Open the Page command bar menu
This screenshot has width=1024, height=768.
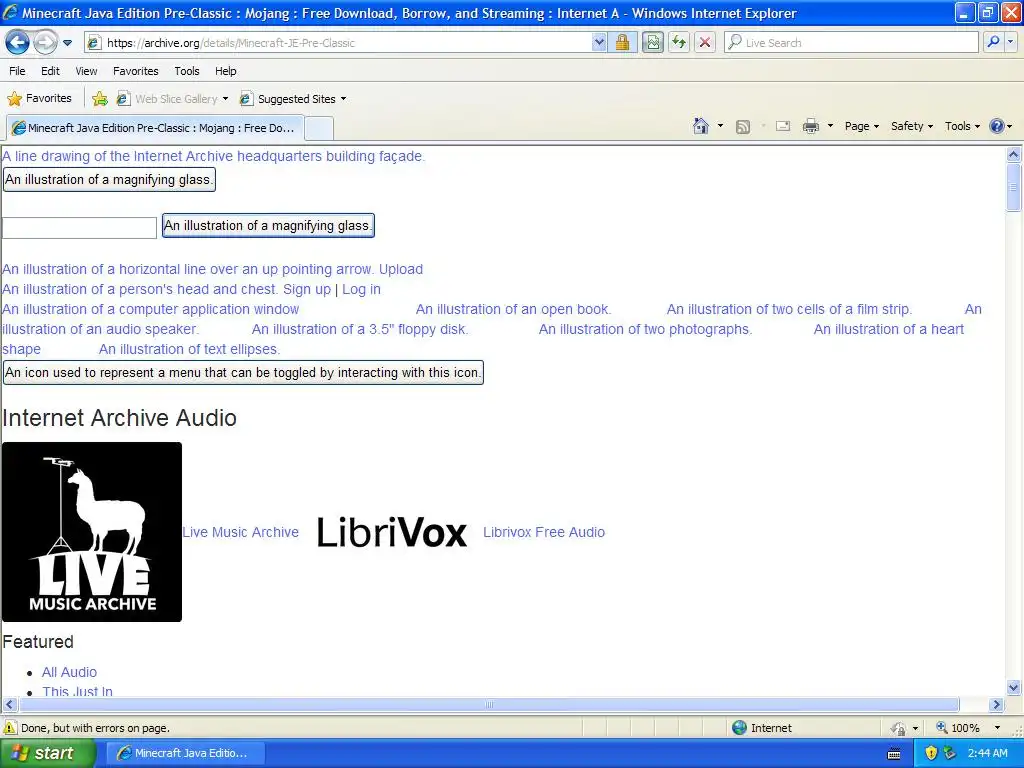(x=861, y=126)
